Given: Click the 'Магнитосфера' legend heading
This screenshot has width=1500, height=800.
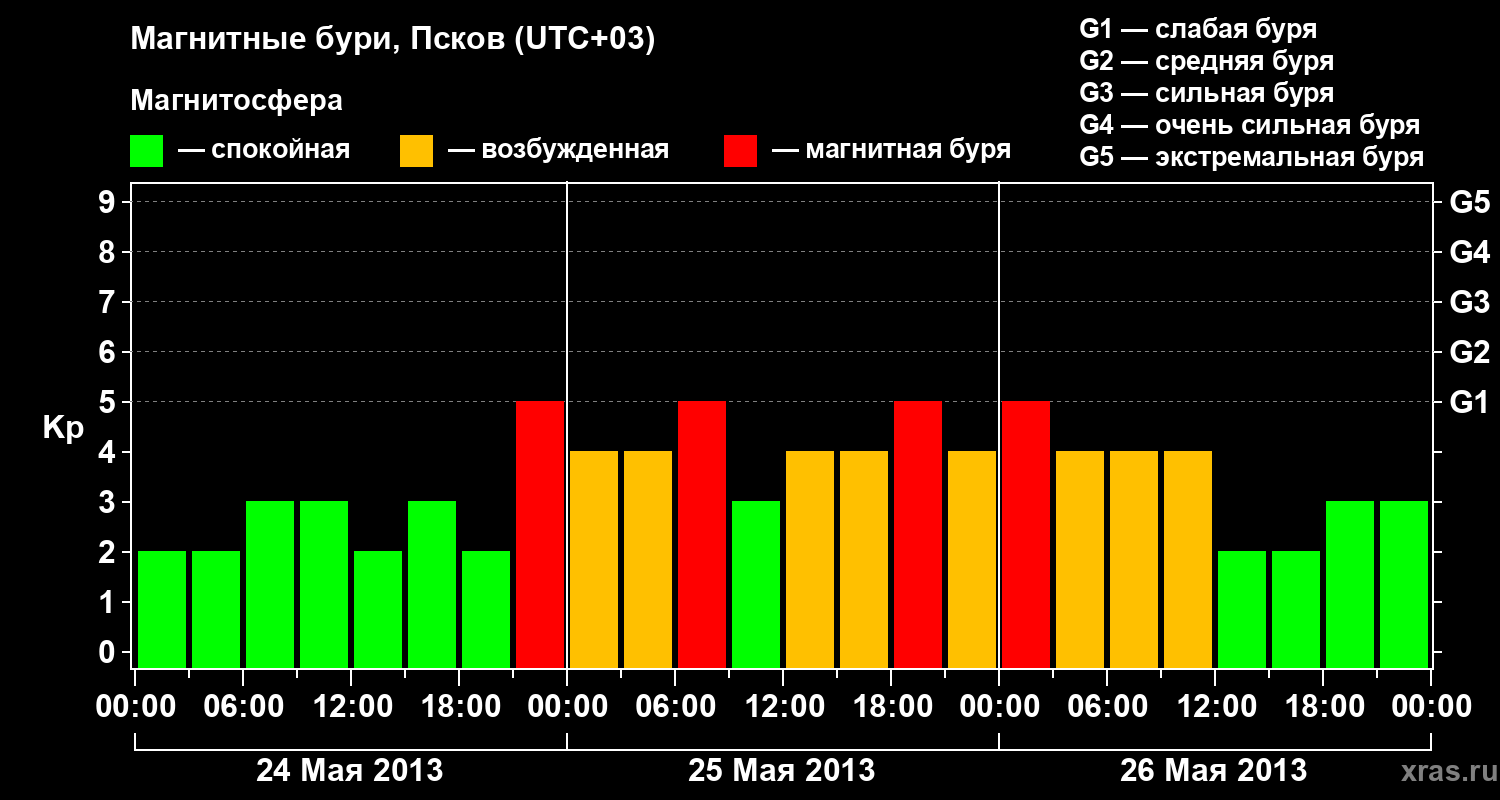Looking at the screenshot, I should click(236, 101).
